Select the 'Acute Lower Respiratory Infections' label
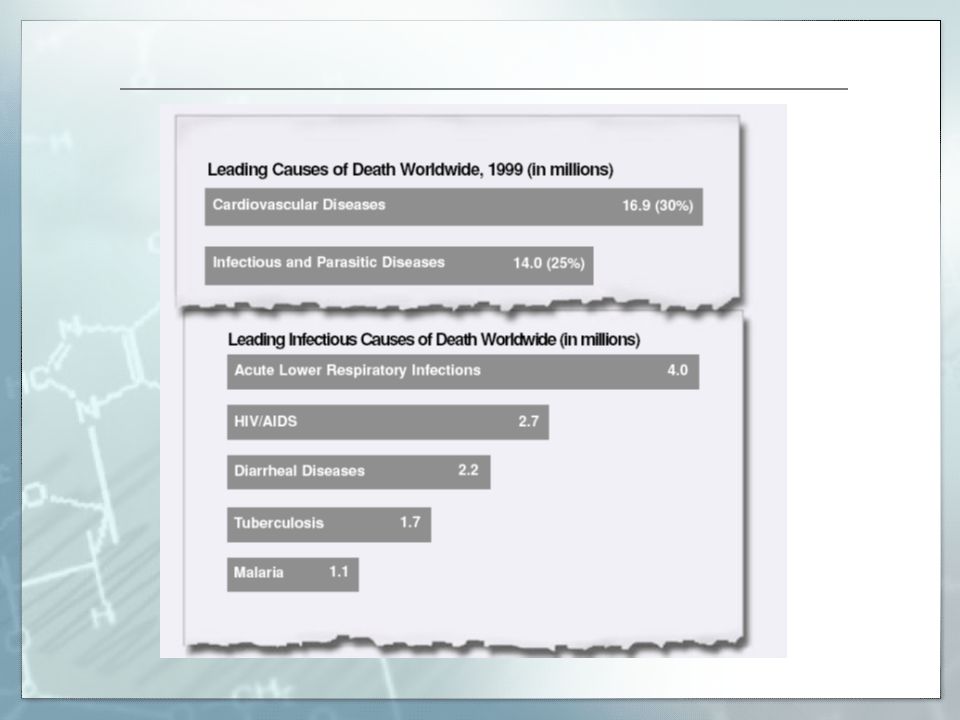This screenshot has width=960, height=720. click(x=358, y=370)
